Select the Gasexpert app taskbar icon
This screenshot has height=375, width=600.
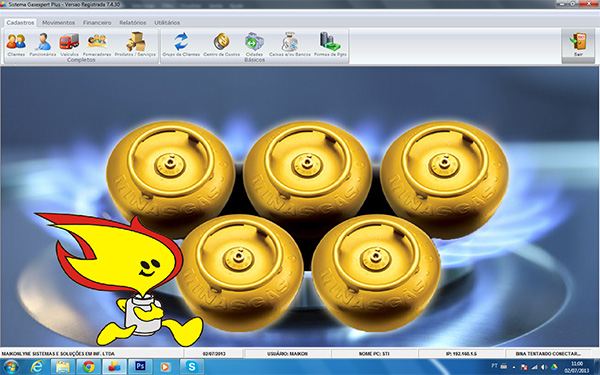pyautogui.click(x=114, y=367)
